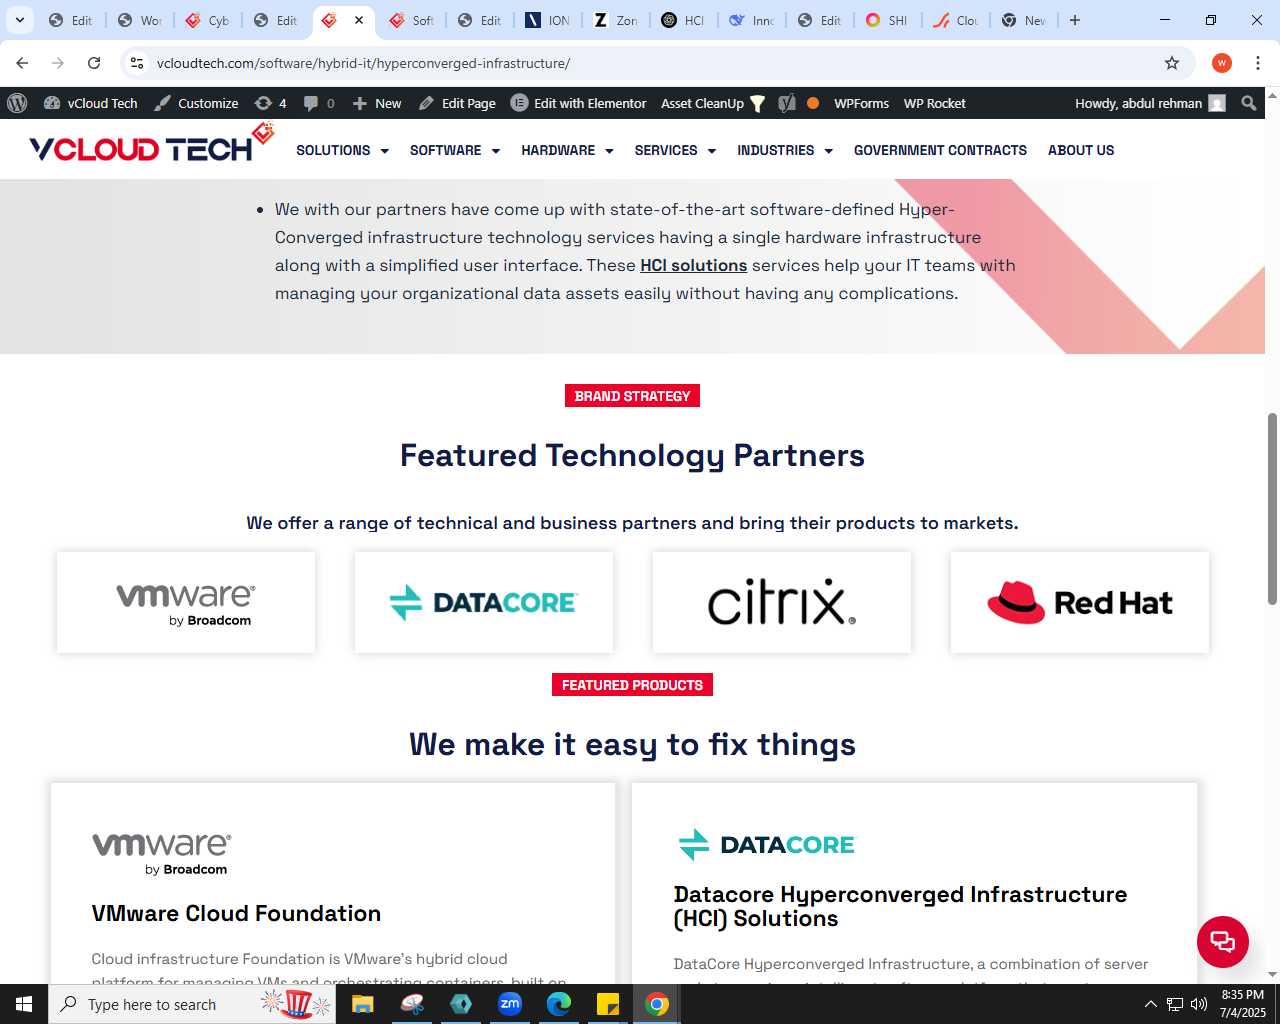Open GOVERNMENT CONTRACTS nav item
This screenshot has height=1024, width=1280.
(x=940, y=150)
